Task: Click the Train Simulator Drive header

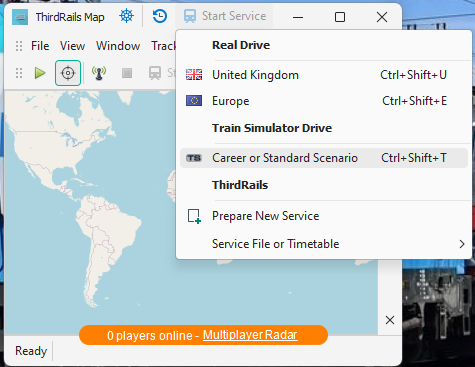Action: pos(272,128)
